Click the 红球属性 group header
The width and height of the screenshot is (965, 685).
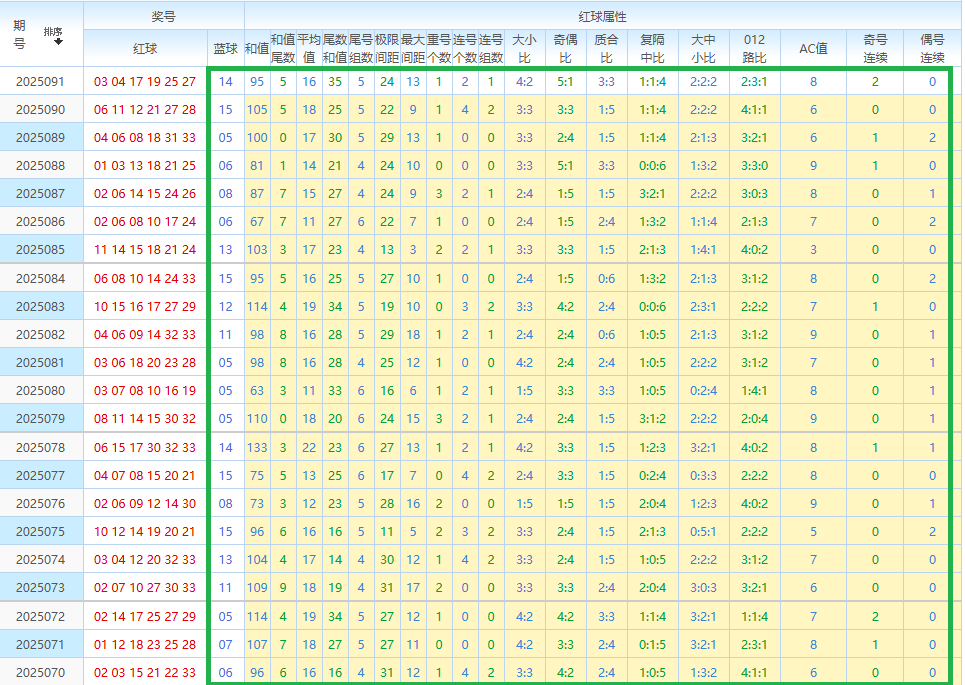pyautogui.click(x=603, y=16)
